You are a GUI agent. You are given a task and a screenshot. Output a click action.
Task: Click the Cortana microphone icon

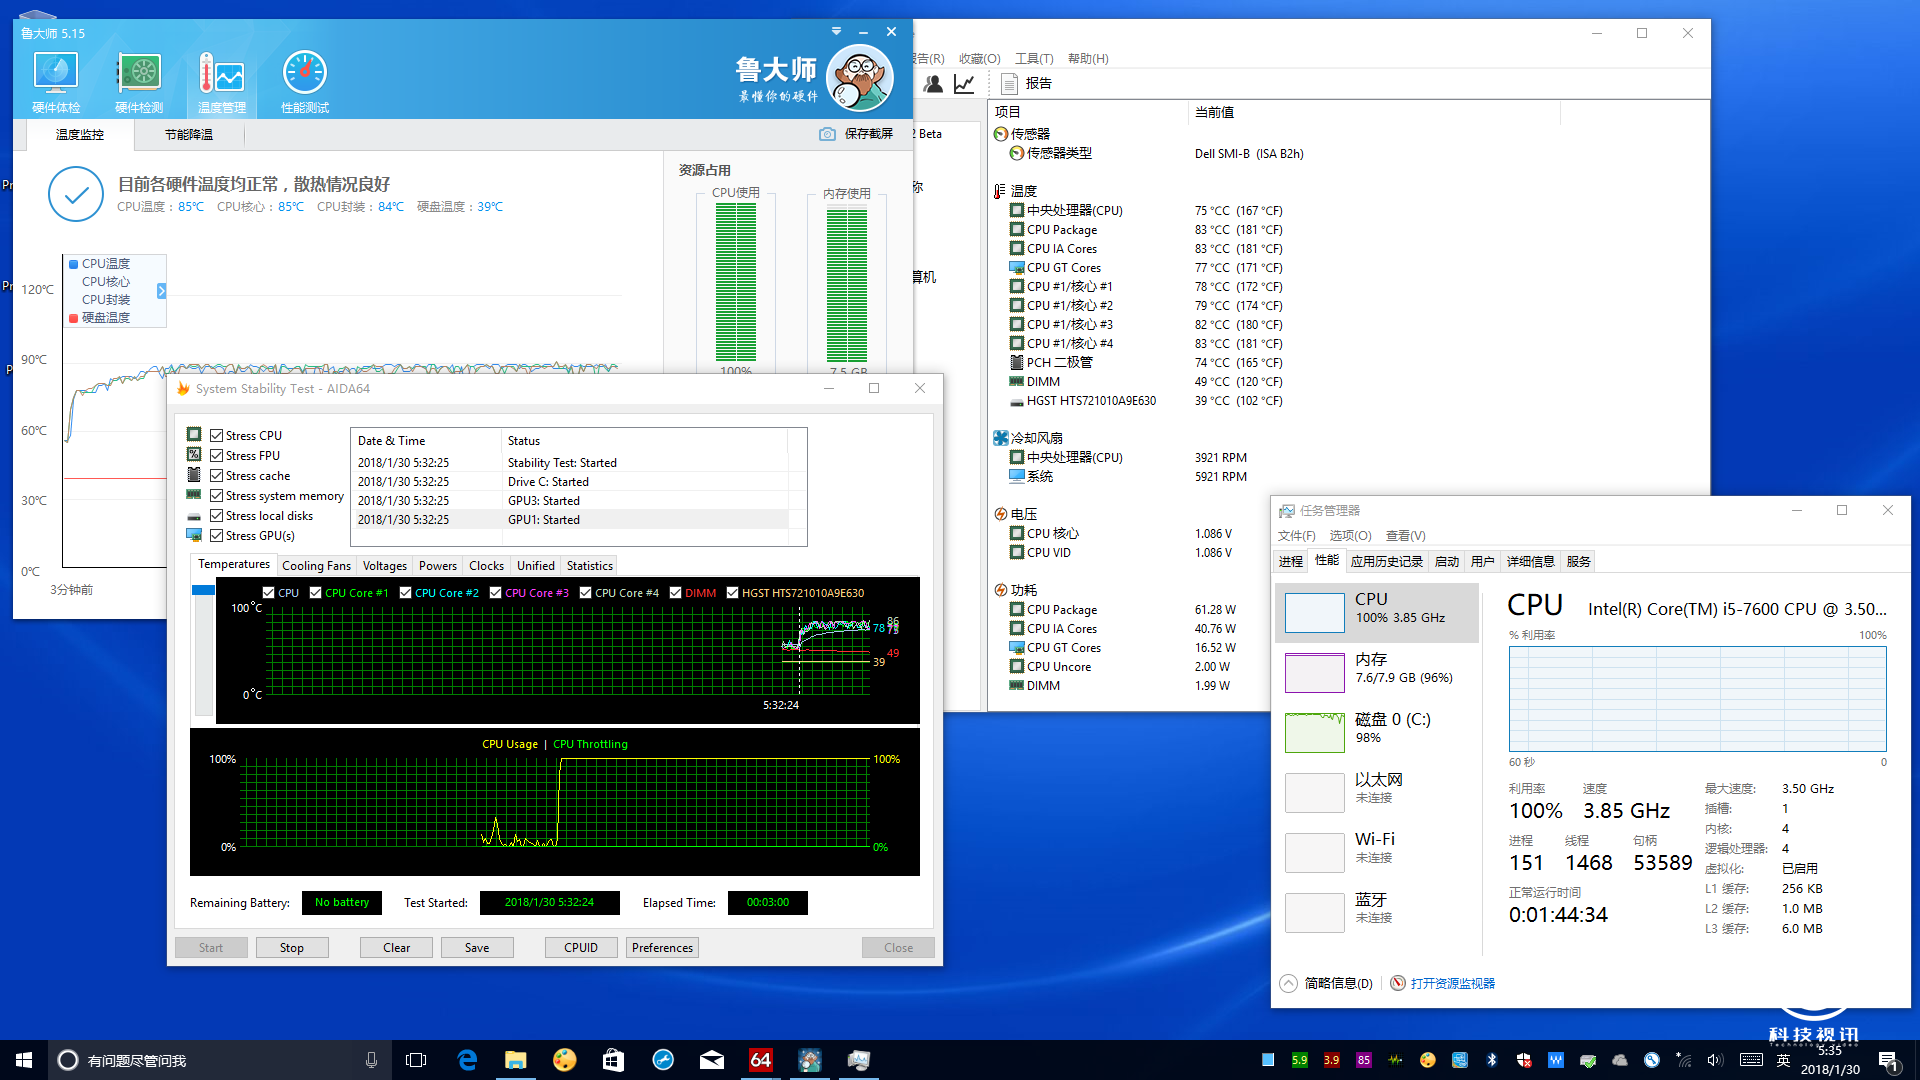pos(371,1060)
